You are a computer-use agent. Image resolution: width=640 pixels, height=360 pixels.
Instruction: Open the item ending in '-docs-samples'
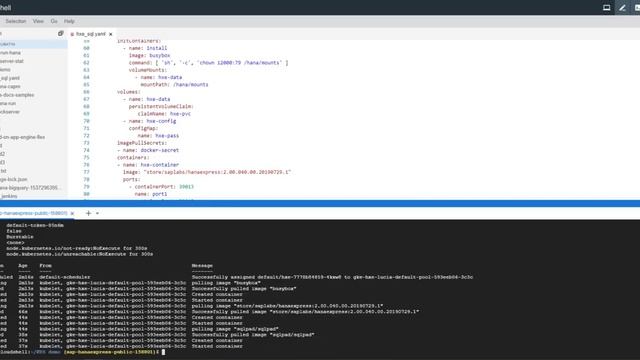tap(17, 95)
